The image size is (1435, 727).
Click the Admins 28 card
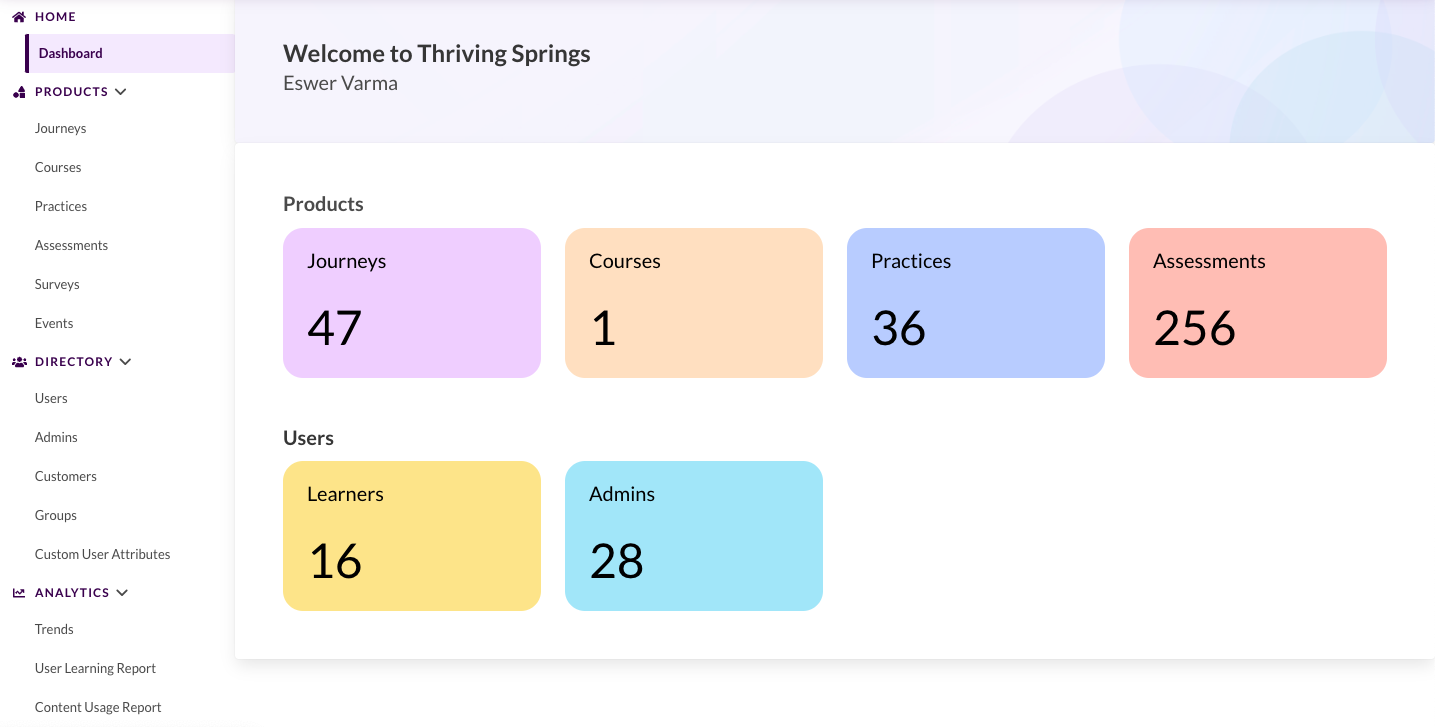pos(694,536)
